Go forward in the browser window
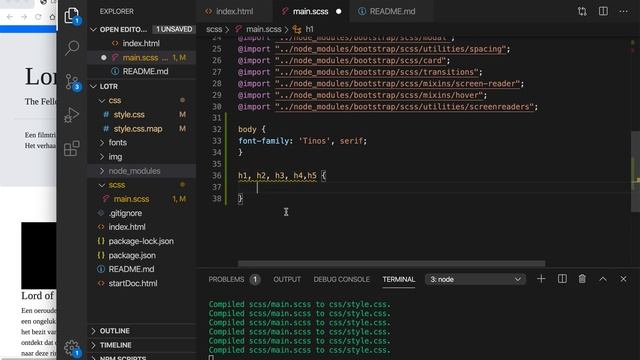The width and height of the screenshot is (640, 360). (x=24, y=17)
